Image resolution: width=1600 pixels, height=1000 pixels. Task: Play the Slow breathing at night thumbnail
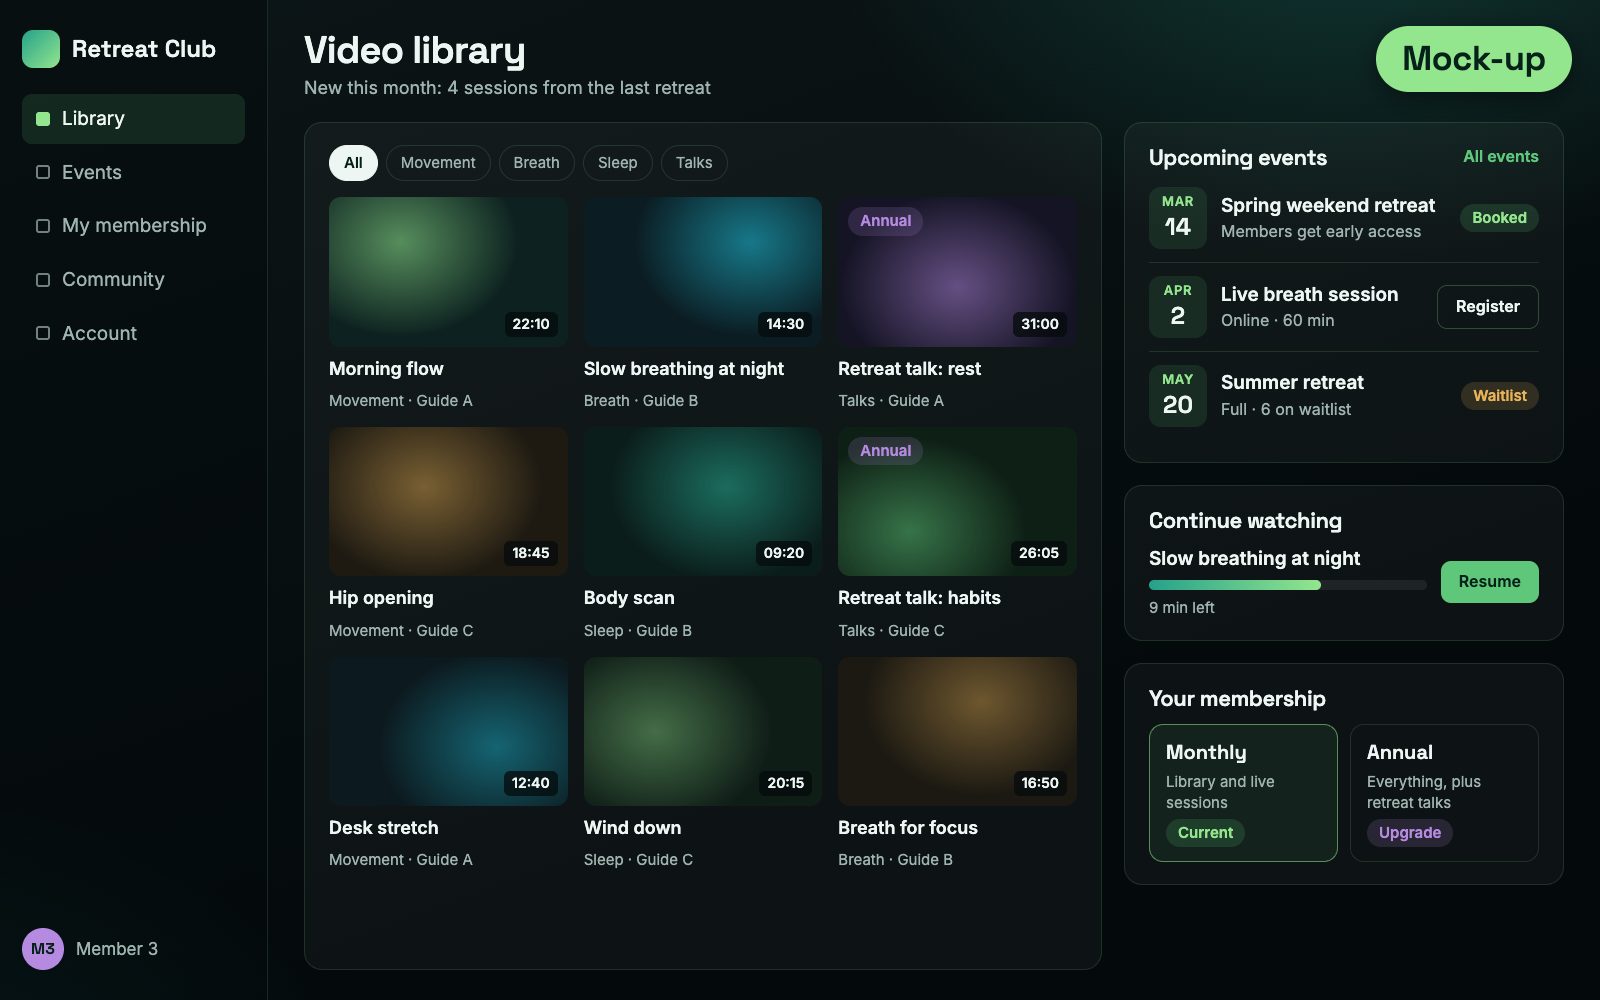tap(703, 272)
